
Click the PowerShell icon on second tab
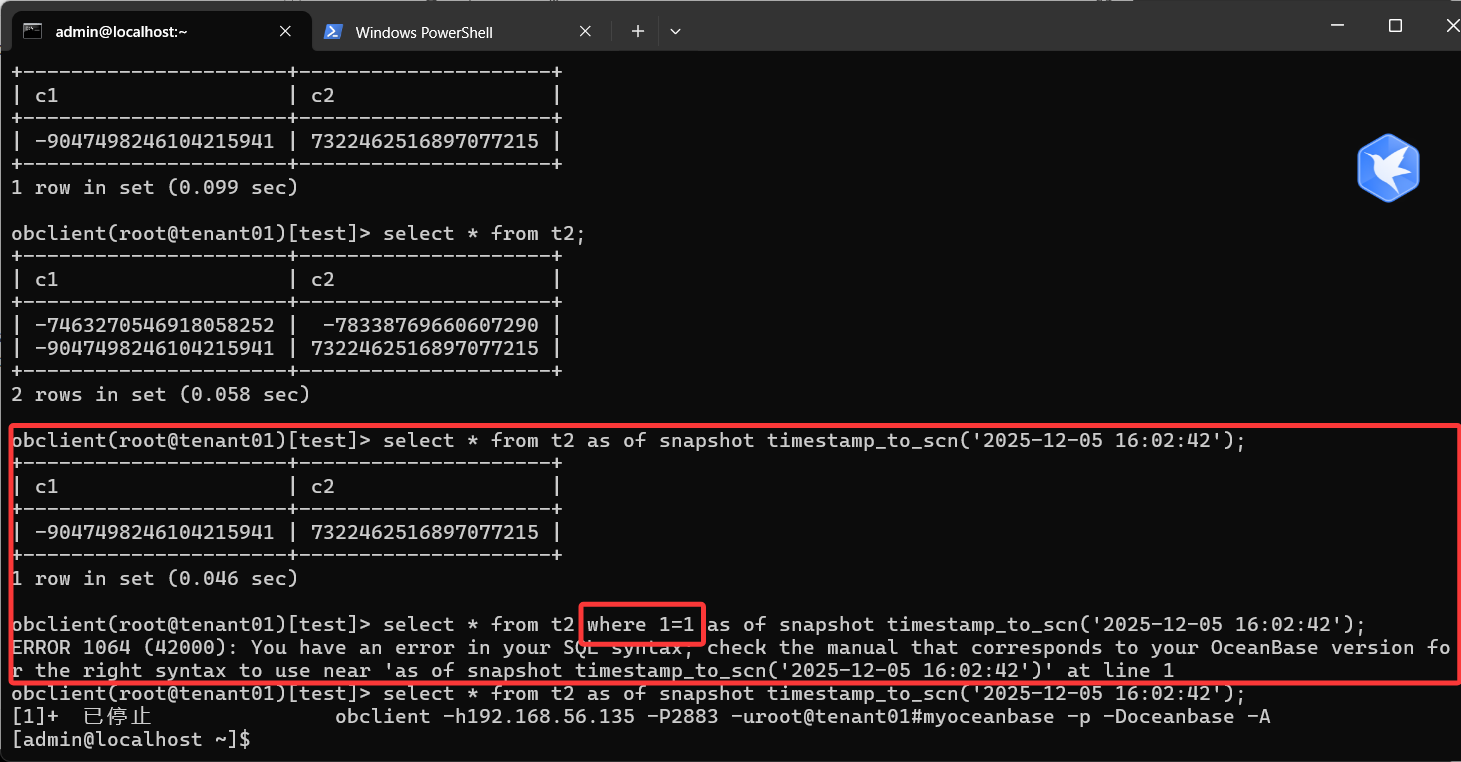[334, 32]
